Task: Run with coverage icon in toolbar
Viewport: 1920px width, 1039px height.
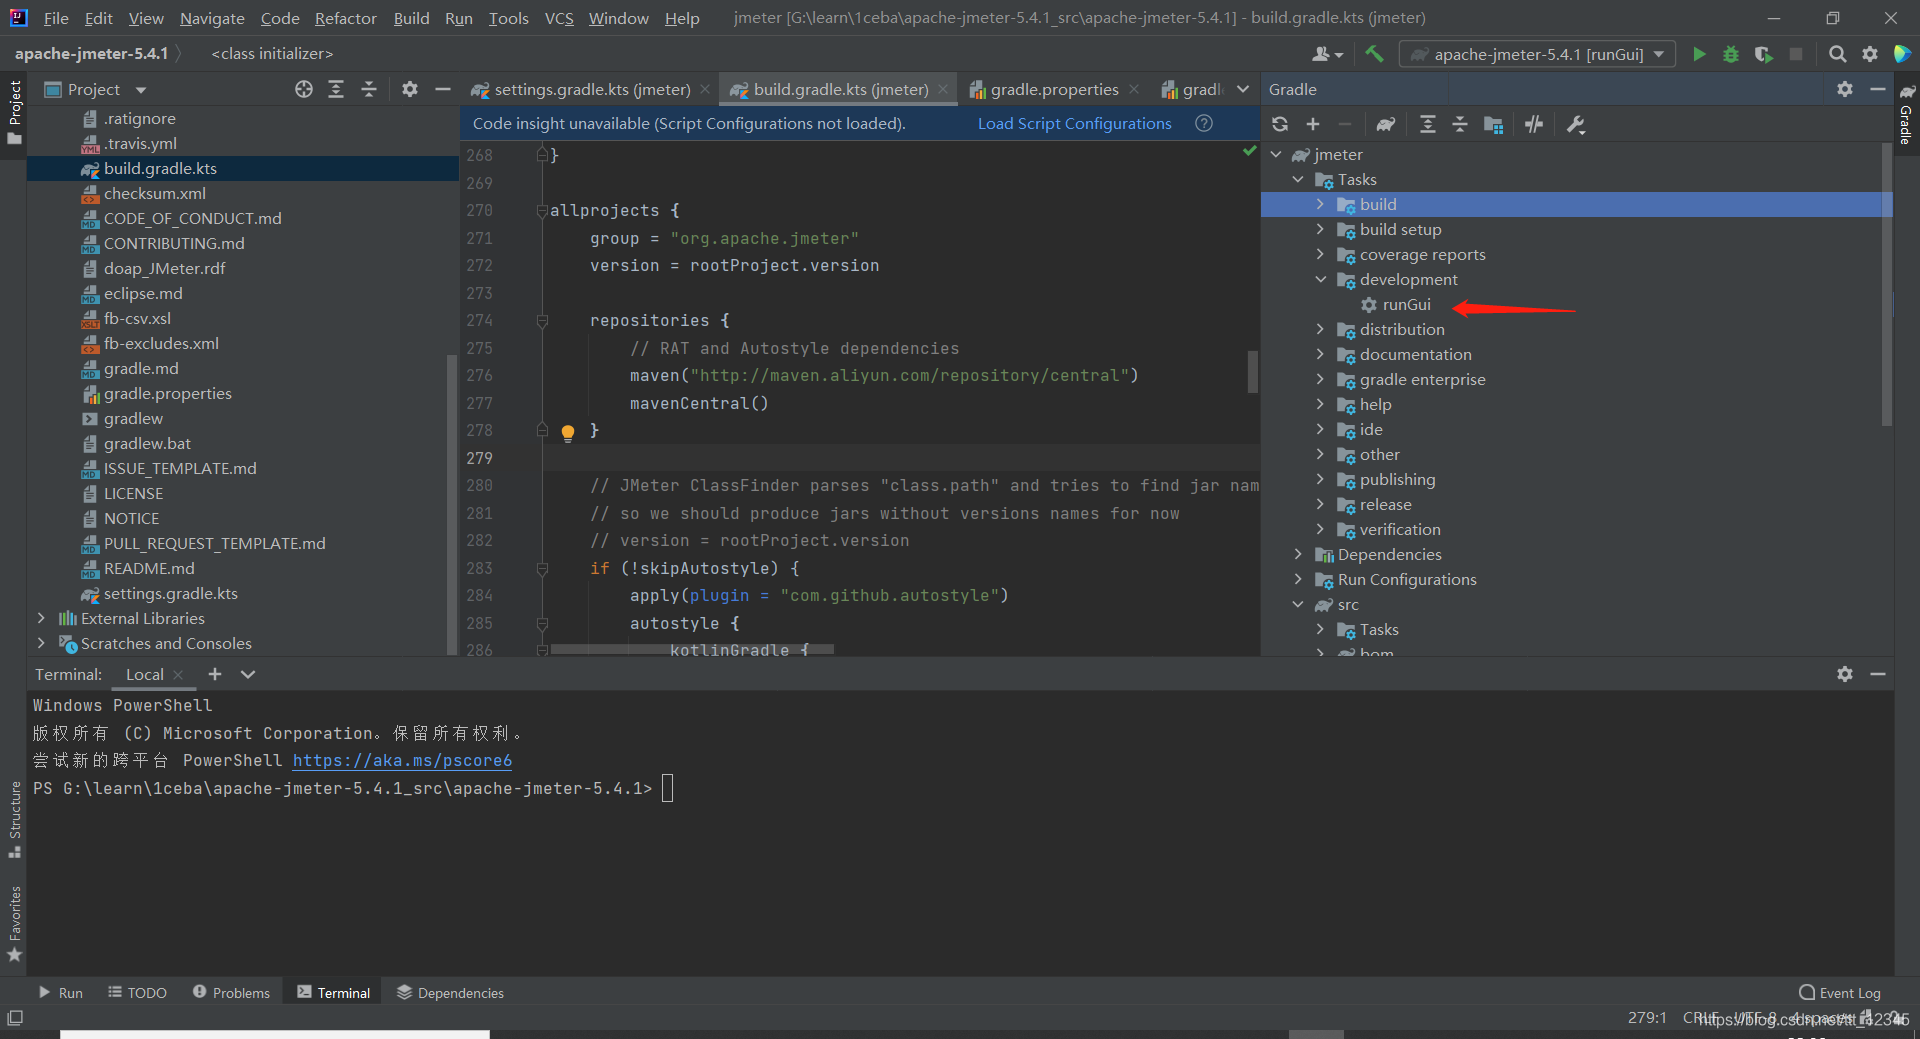Action: [x=1764, y=54]
